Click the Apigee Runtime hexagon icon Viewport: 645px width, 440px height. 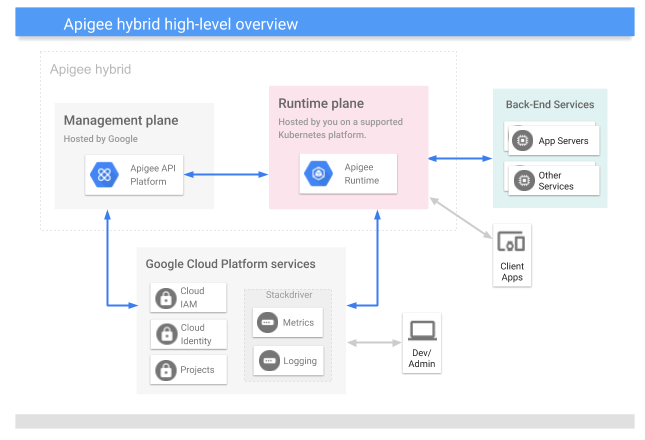point(319,174)
